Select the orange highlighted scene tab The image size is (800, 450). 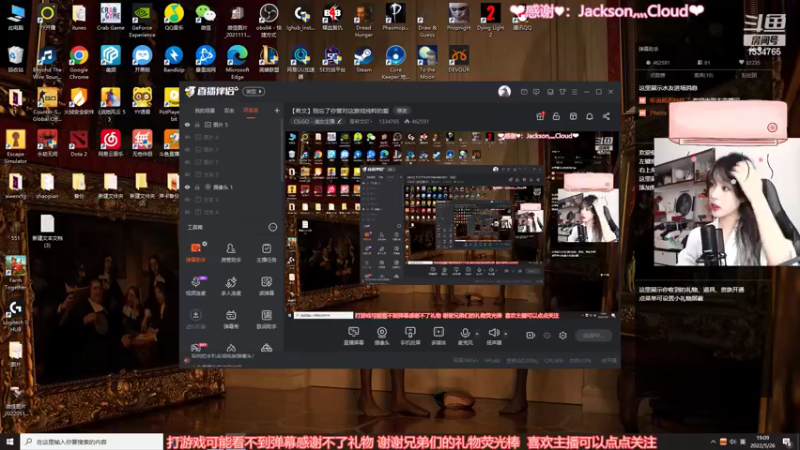tap(251, 110)
